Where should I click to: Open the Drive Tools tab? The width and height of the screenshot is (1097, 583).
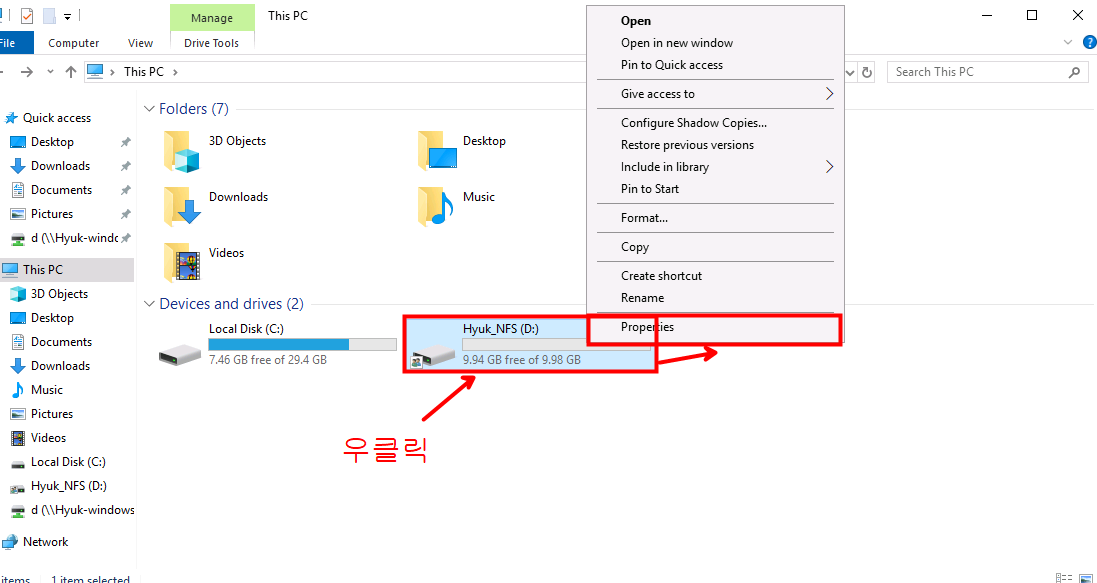click(x=211, y=43)
